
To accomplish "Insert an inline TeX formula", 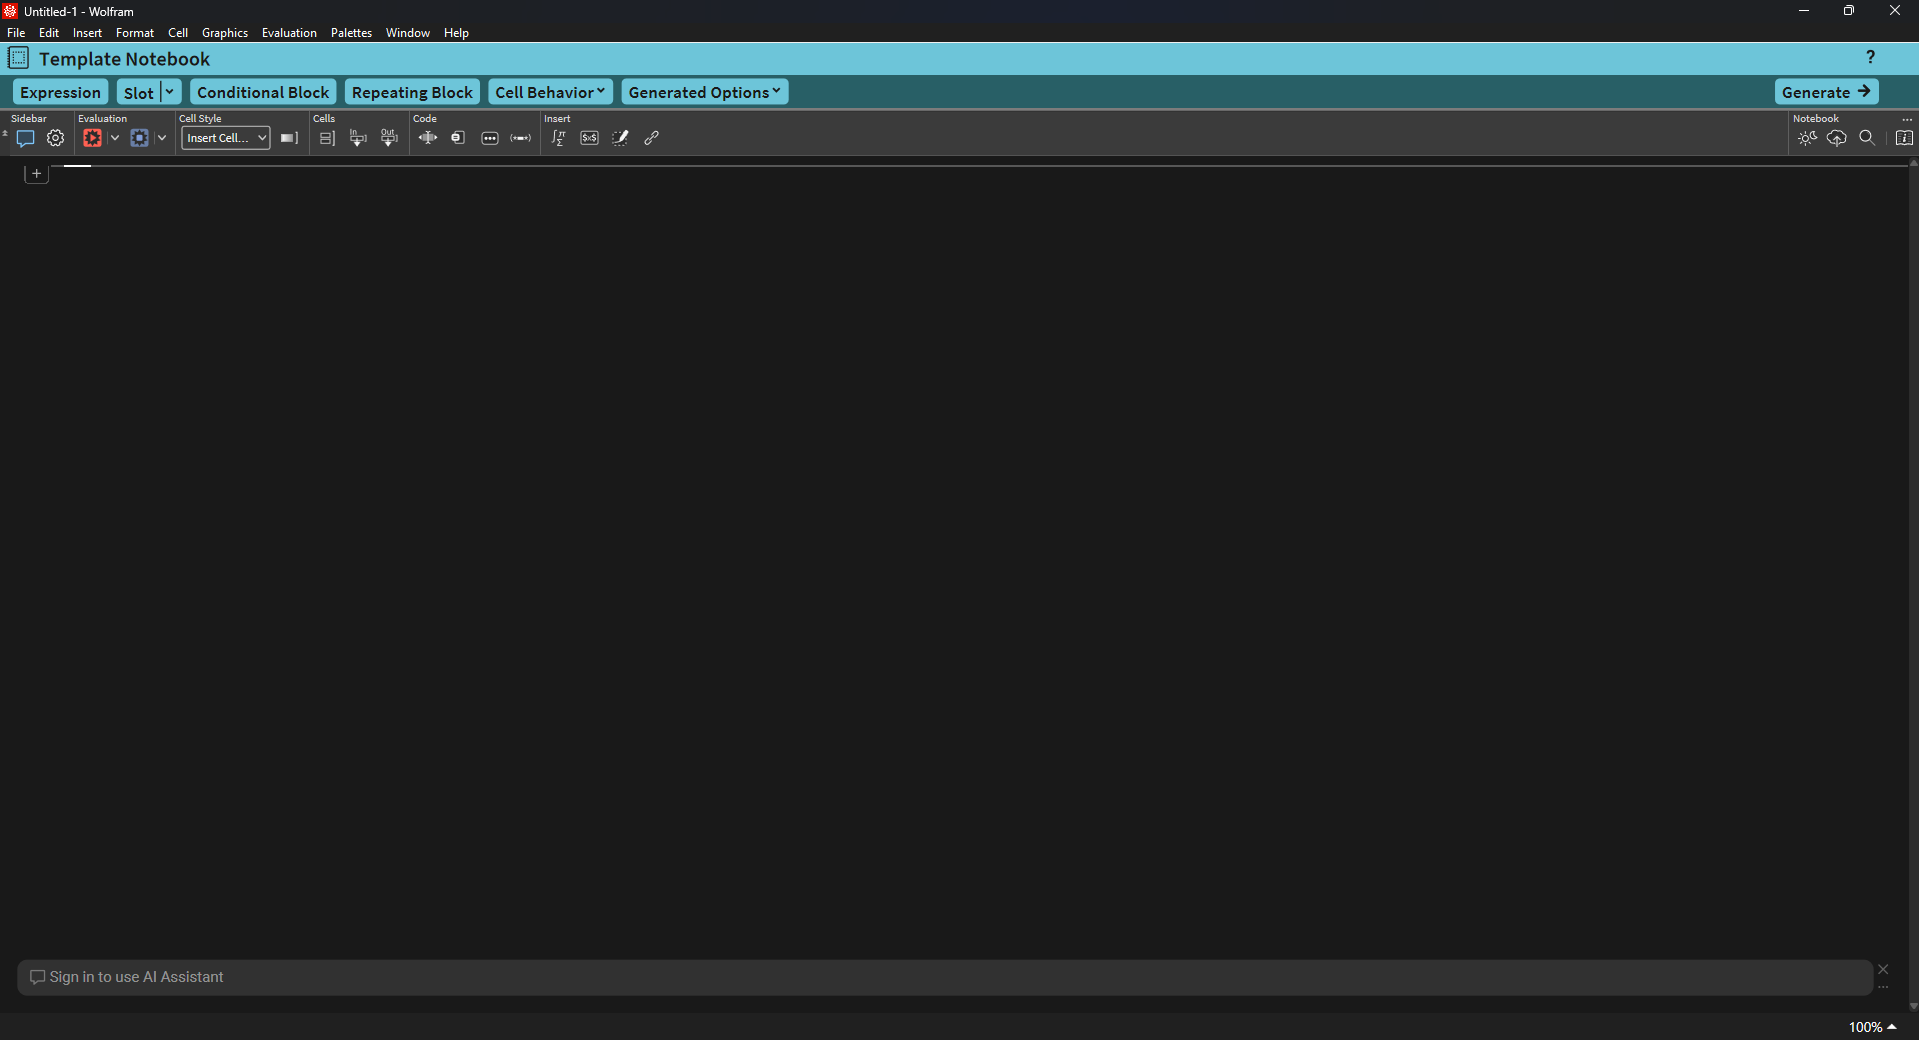I will click(x=590, y=138).
